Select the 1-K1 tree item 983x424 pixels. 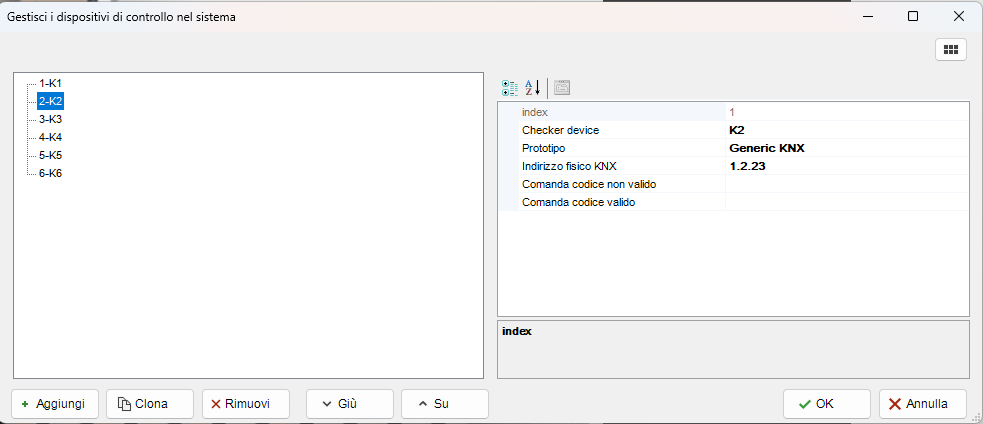pyautogui.click(x=51, y=83)
